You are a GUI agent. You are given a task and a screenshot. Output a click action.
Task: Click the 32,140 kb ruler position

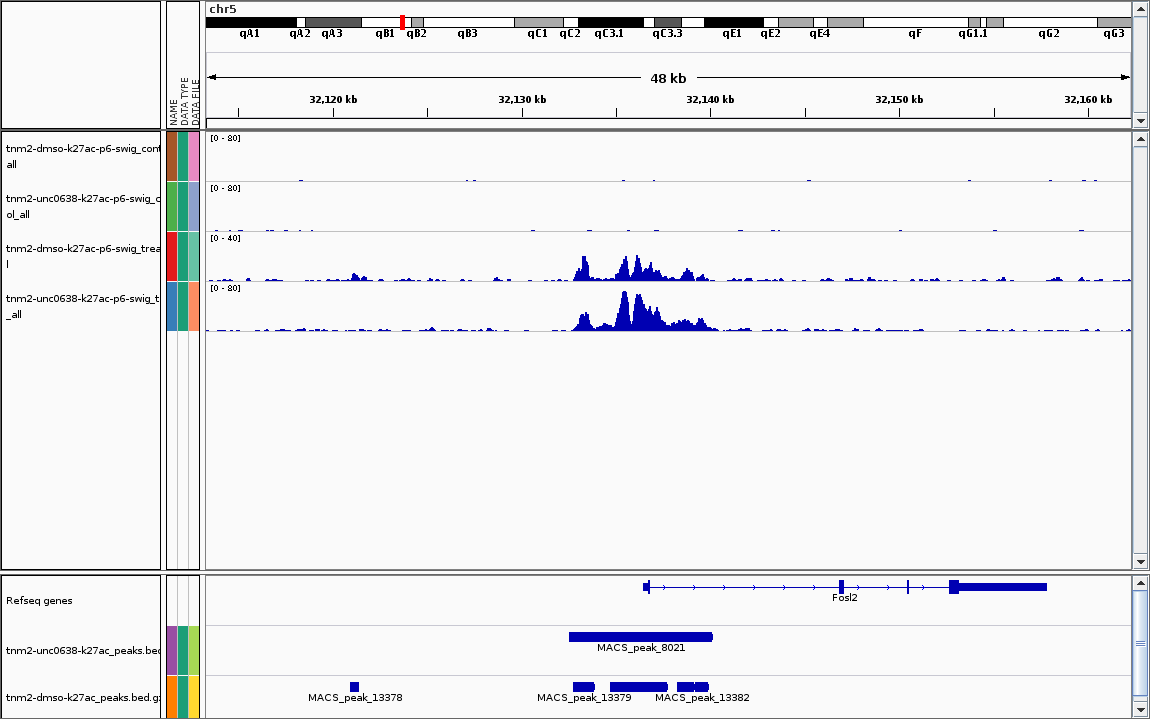[x=710, y=100]
